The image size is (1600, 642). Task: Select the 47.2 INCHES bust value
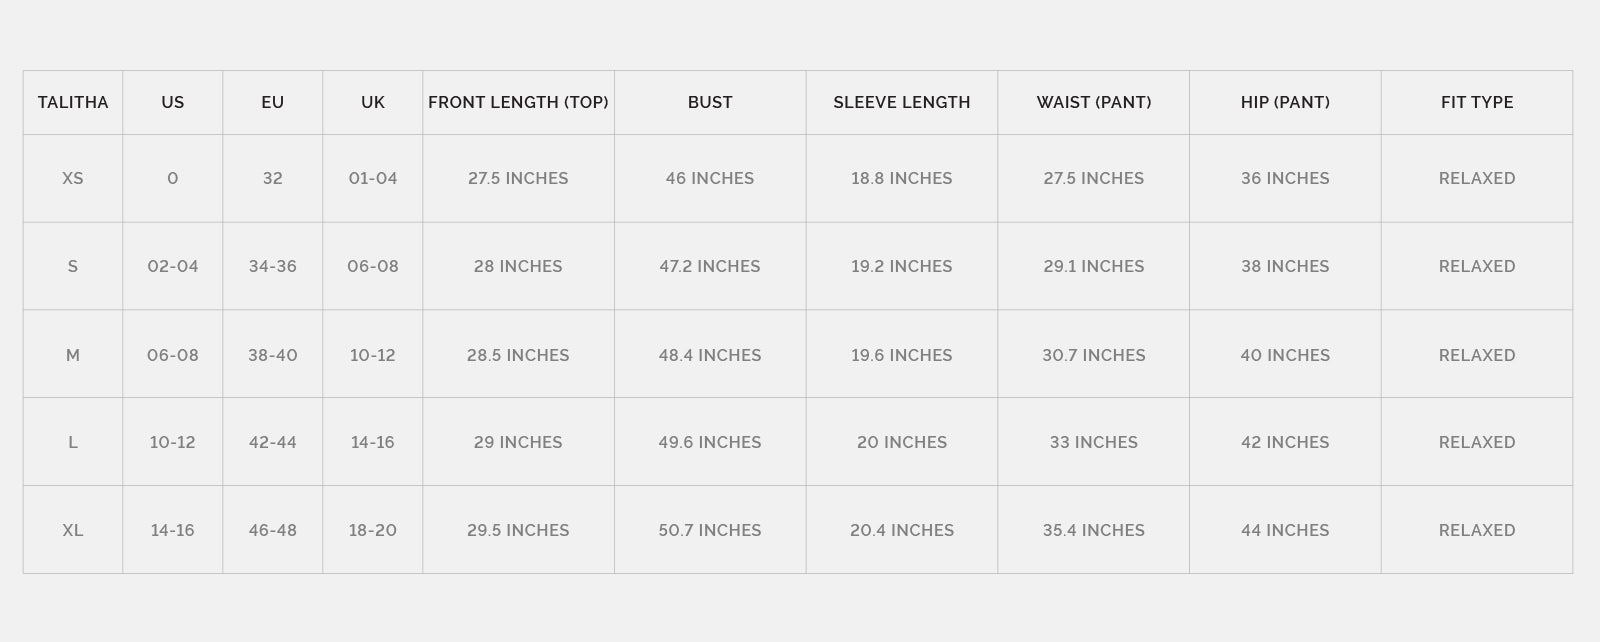pos(710,266)
